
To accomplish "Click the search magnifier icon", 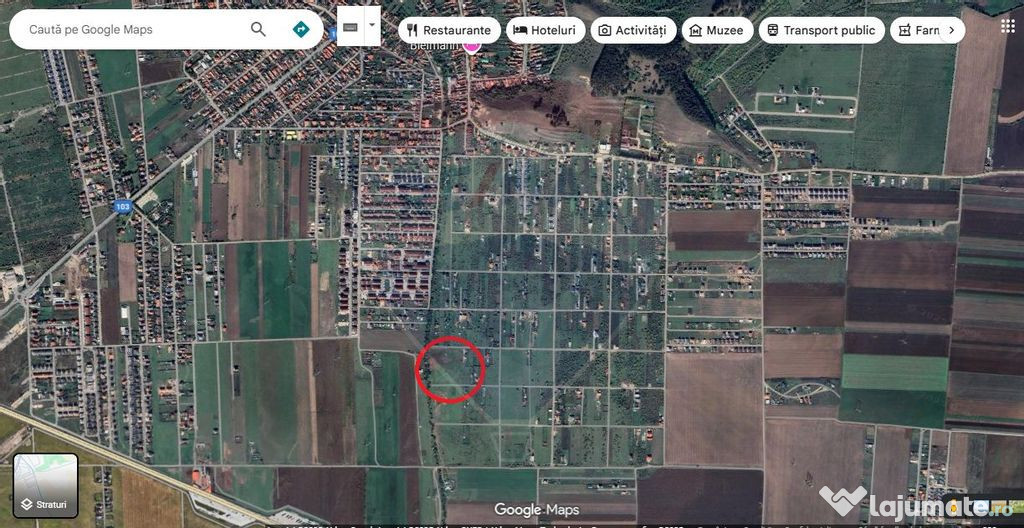I will (x=259, y=29).
